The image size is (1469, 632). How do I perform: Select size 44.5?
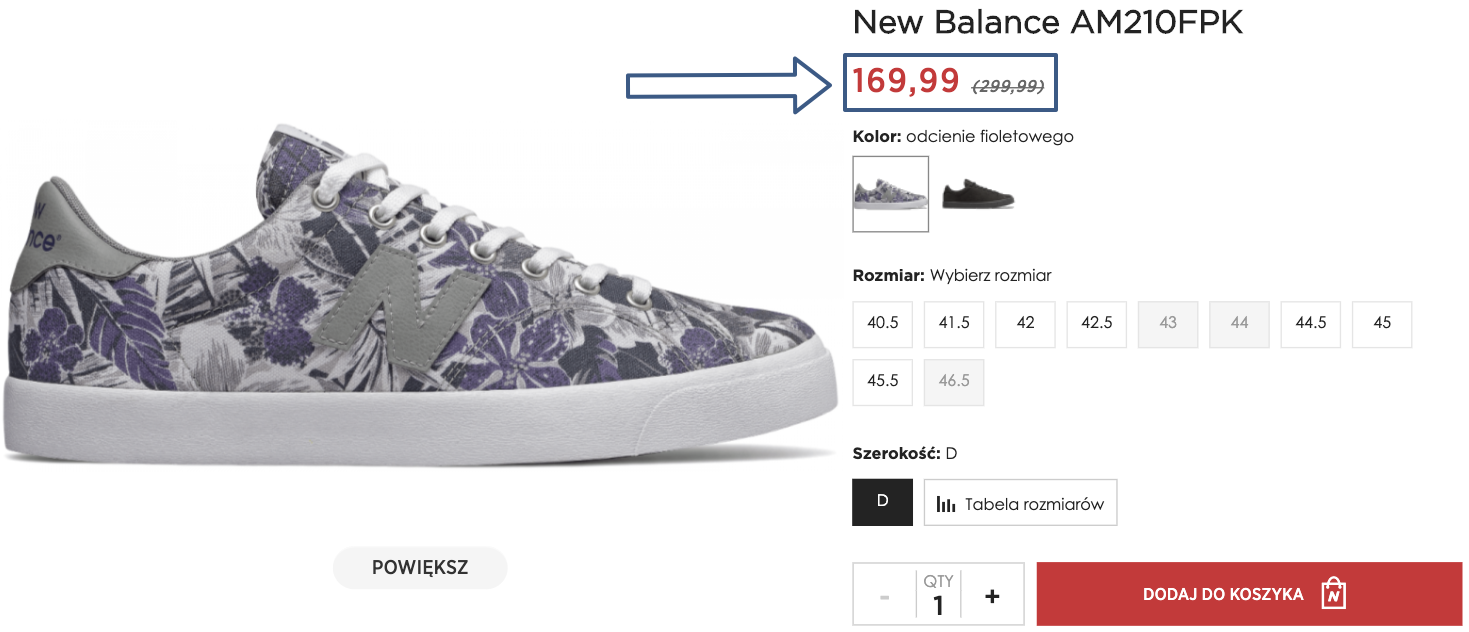tap(1310, 324)
